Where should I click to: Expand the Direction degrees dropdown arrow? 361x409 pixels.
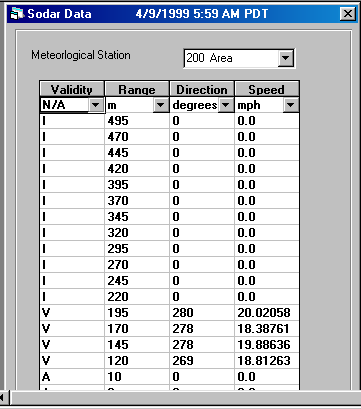tap(226, 105)
